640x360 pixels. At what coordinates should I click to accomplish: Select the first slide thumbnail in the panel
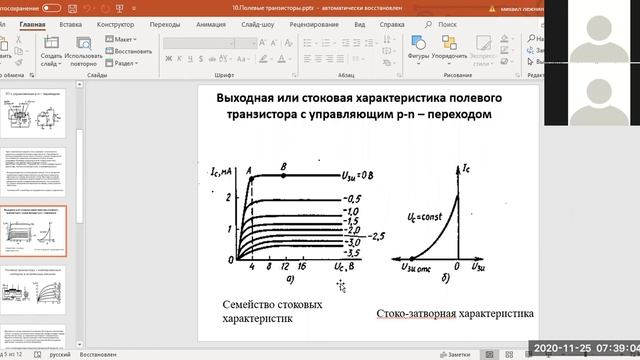click(x=33, y=113)
